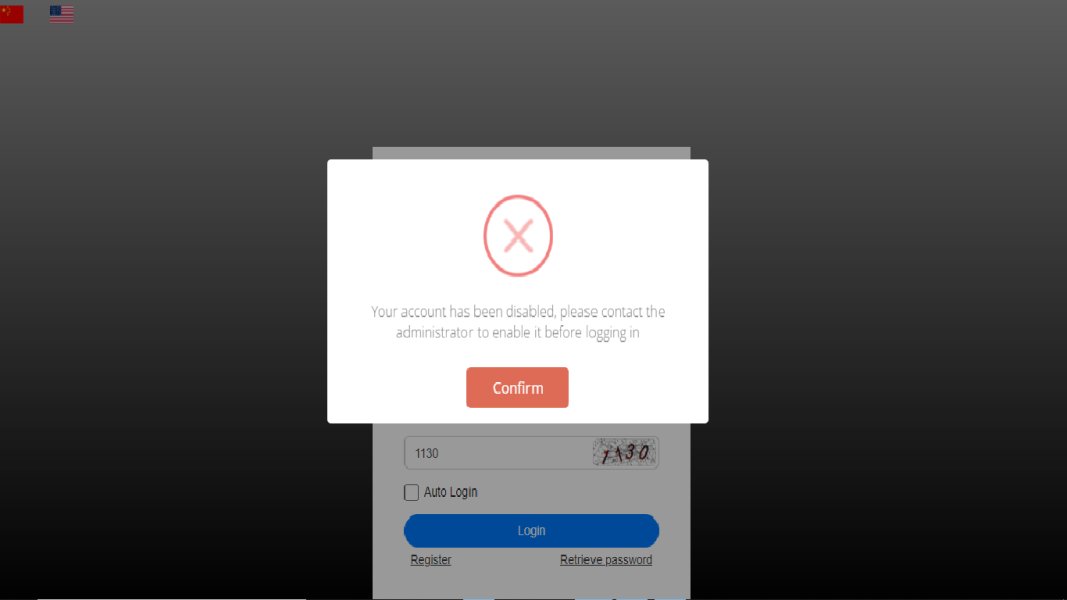
Task: Click the account disabled message text
Action: coord(518,322)
